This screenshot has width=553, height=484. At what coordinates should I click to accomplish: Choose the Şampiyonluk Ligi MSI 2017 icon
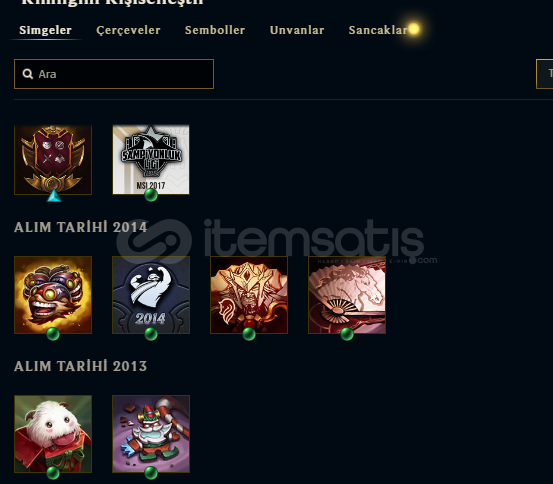click(151, 159)
